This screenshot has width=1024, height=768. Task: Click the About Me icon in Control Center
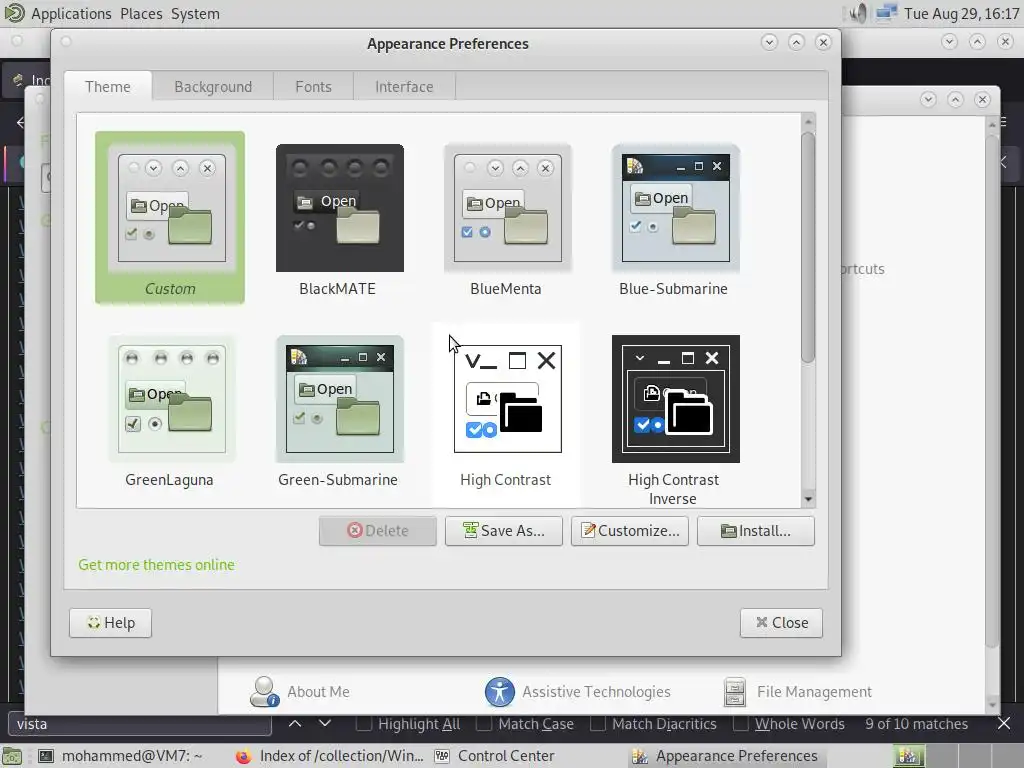[x=264, y=692]
